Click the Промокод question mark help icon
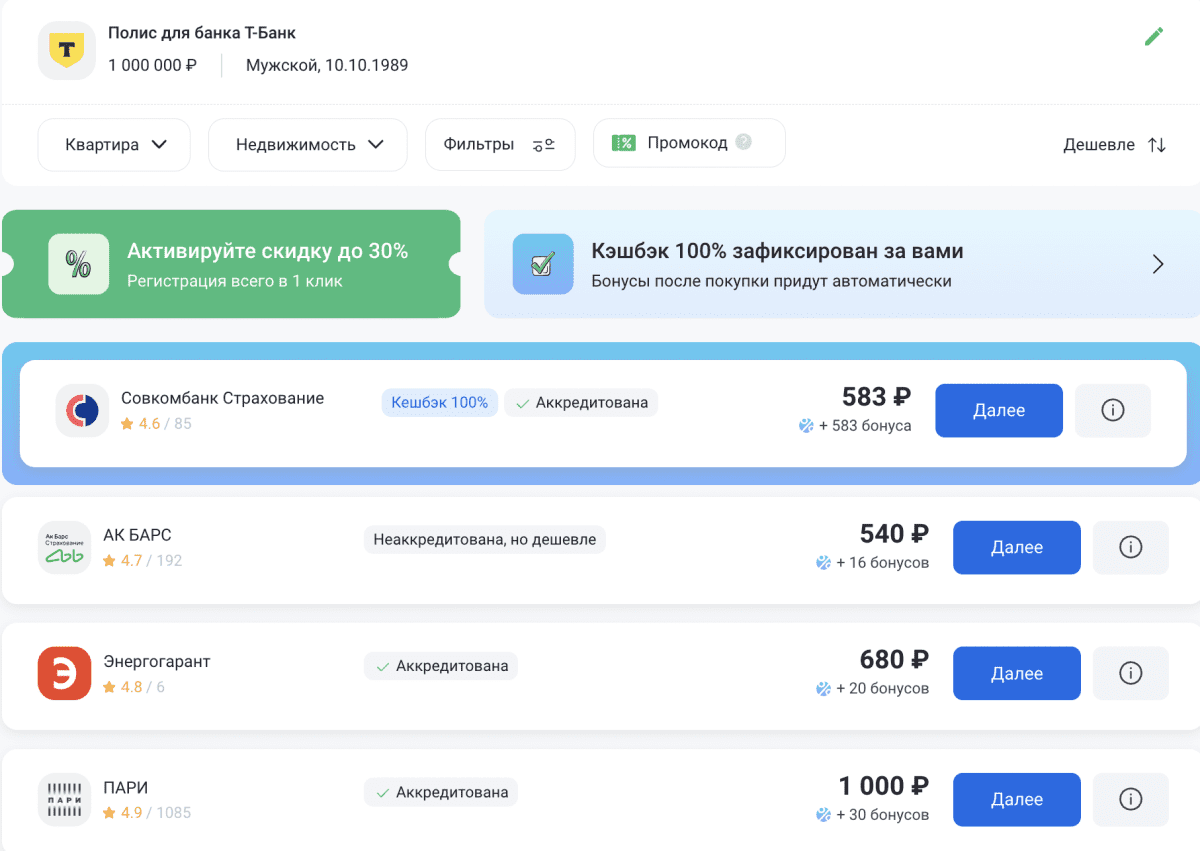The width and height of the screenshot is (1200, 851). pos(743,143)
